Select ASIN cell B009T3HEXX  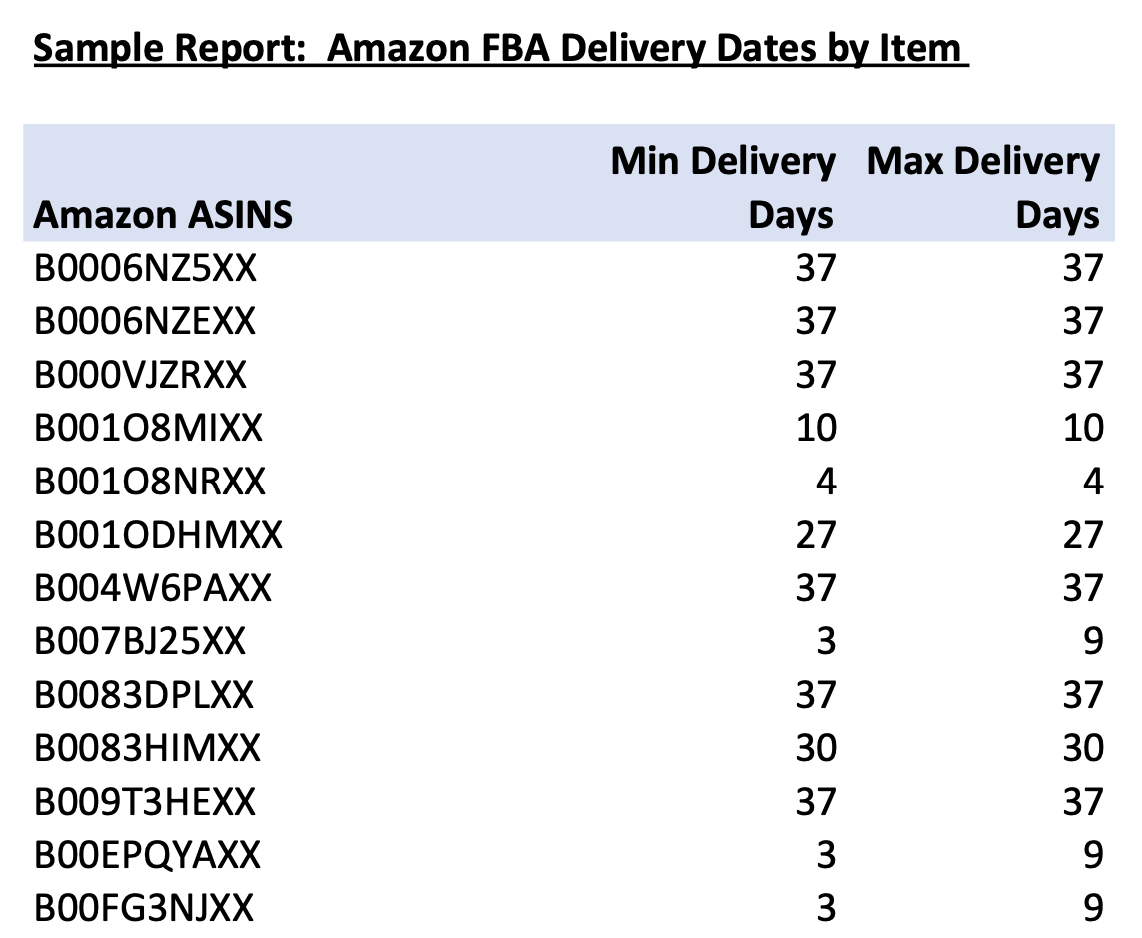click(145, 802)
